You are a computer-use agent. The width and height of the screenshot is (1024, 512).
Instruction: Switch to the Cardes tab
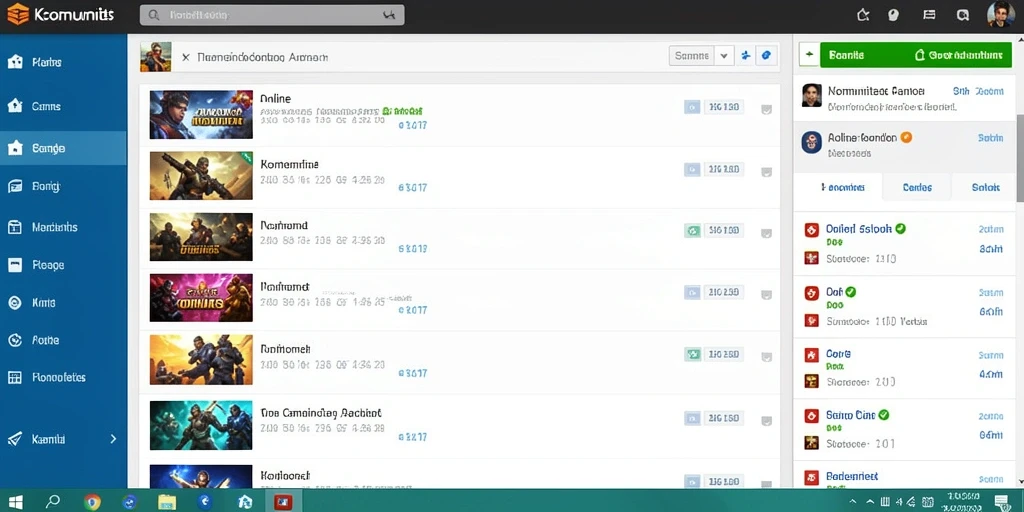coord(917,187)
